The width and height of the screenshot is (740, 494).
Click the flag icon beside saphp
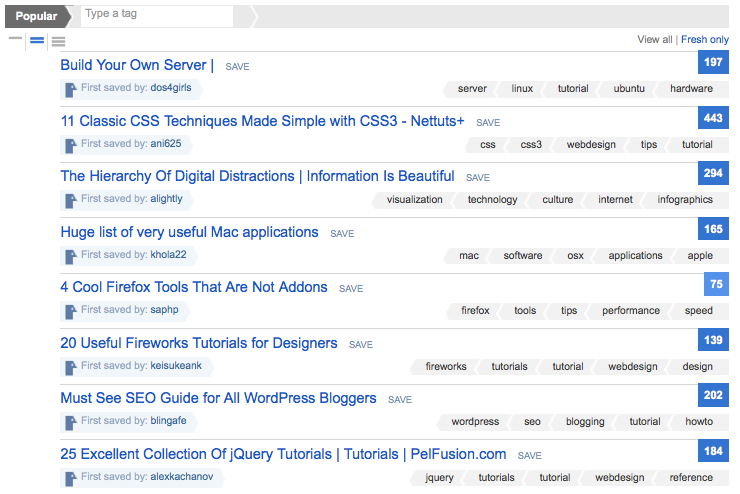pyautogui.click(x=70, y=312)
